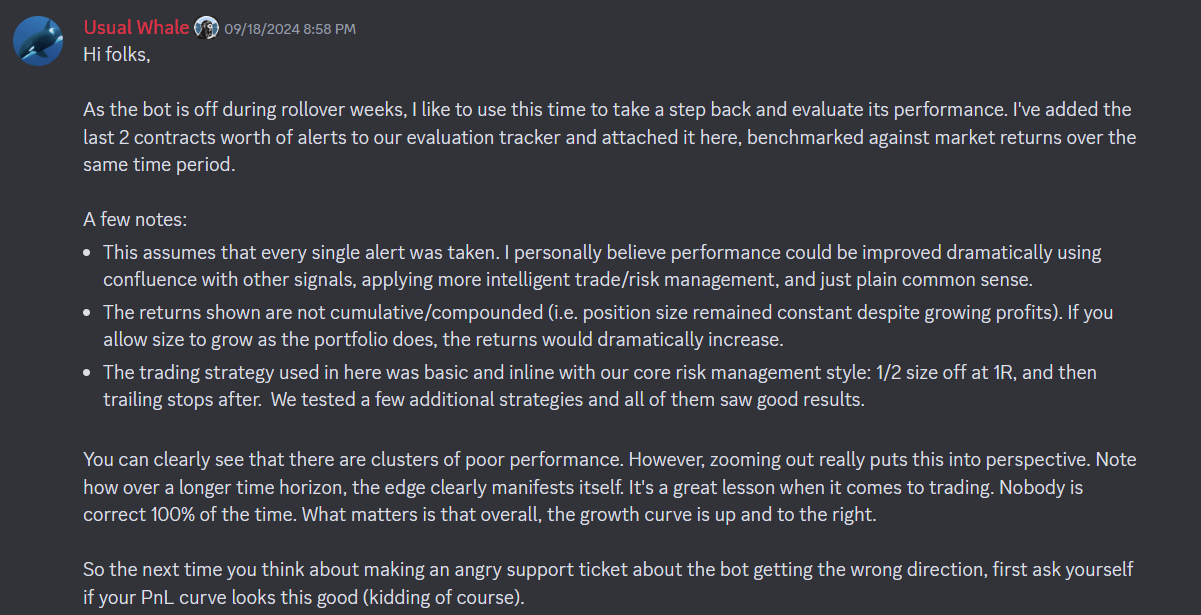Open Usual Whale's profile via the whale avatar
Screen dimensions: 1201x615
click(x=38, y=41)
